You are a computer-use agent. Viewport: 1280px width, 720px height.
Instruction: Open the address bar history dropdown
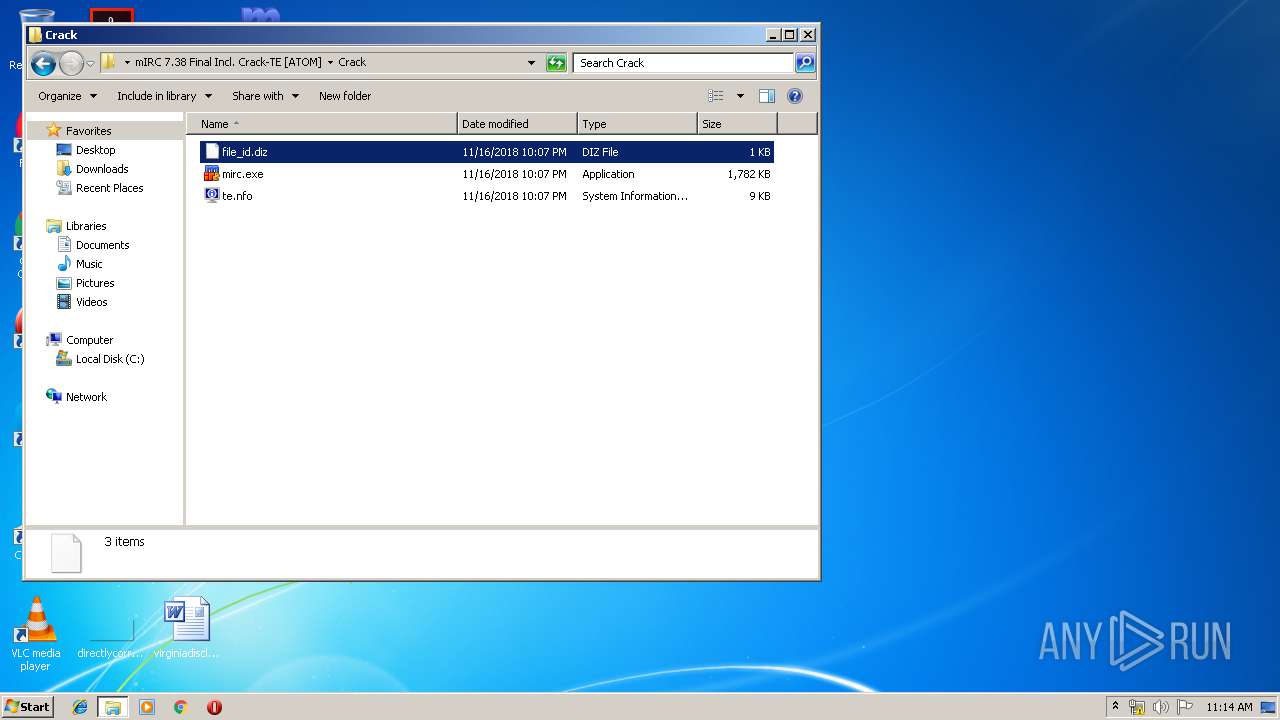(531, 63)
